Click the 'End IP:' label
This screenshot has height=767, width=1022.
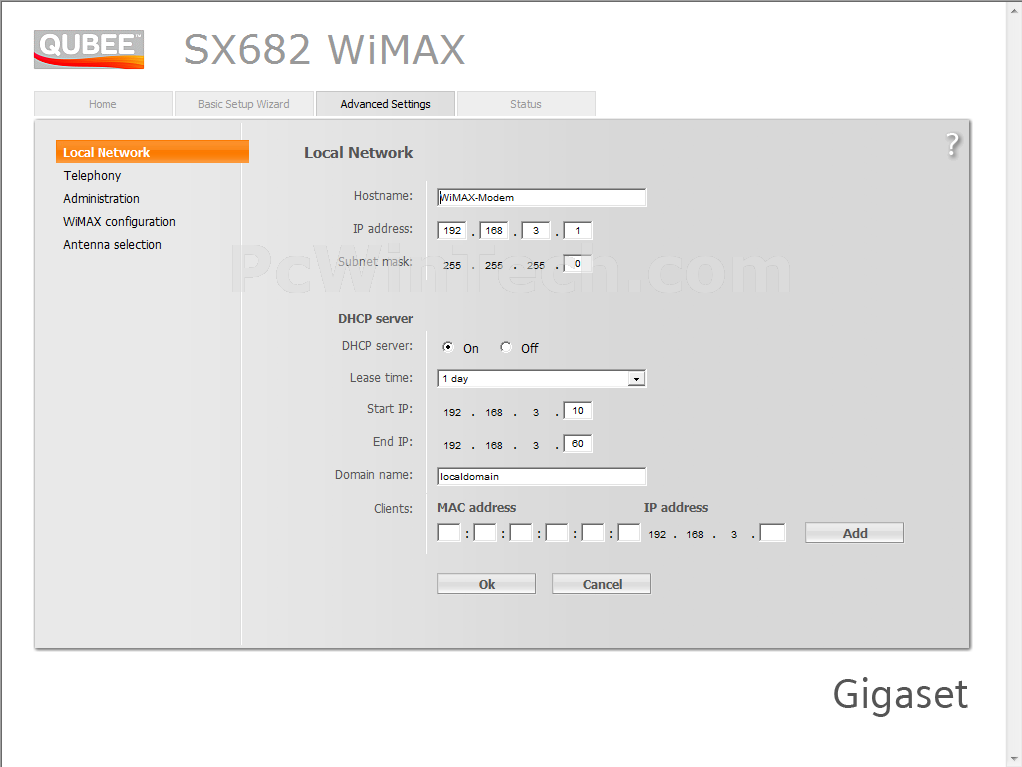(393, 442)
